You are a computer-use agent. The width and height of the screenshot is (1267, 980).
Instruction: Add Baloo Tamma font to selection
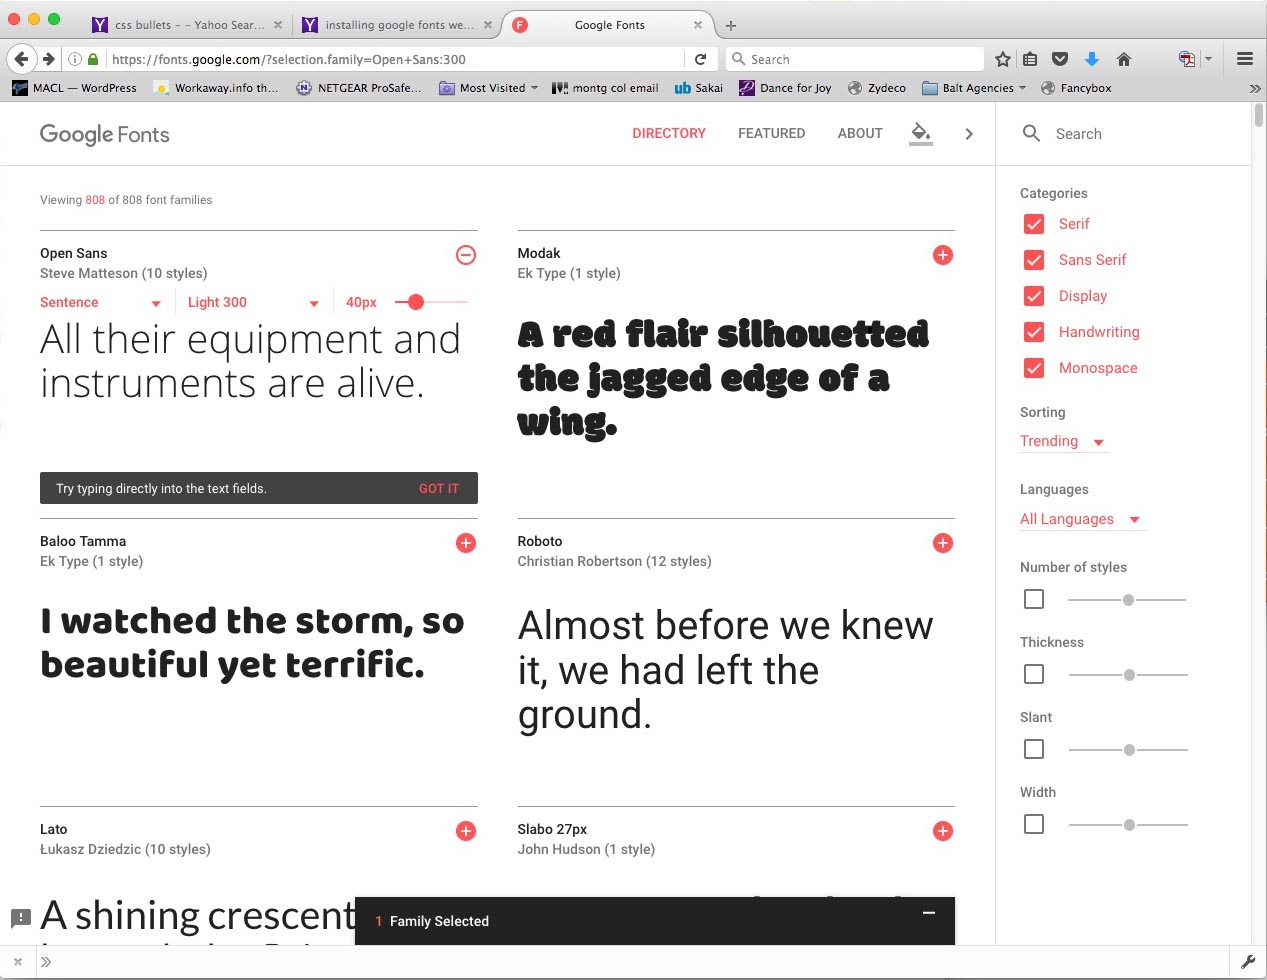coord(466,543)
